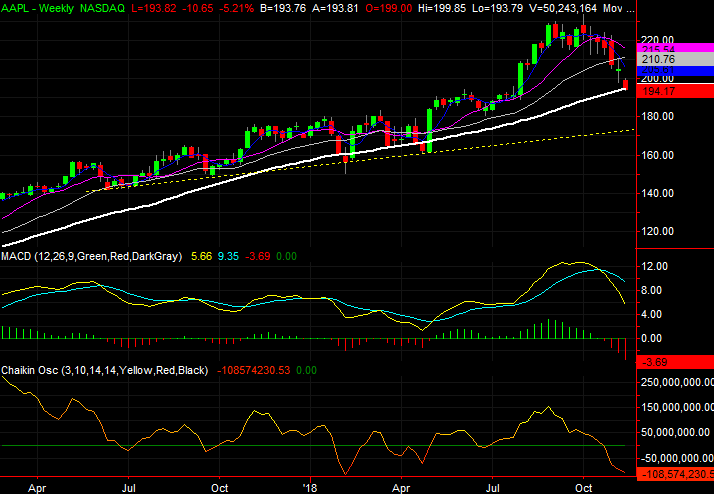Click the Chaikin value -108574230.53 in header
Viewport: 714px width, 494px height.
point(254,370)
